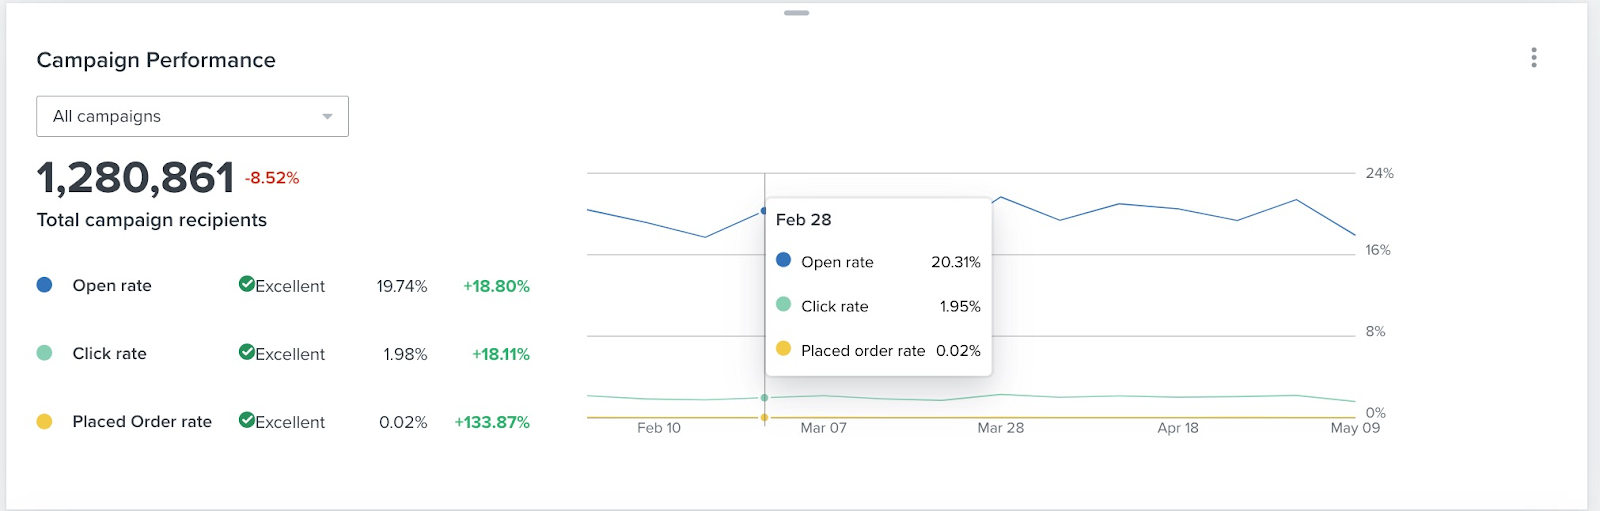Click the Apr 18 axis label

click(x=1178, y=428)
